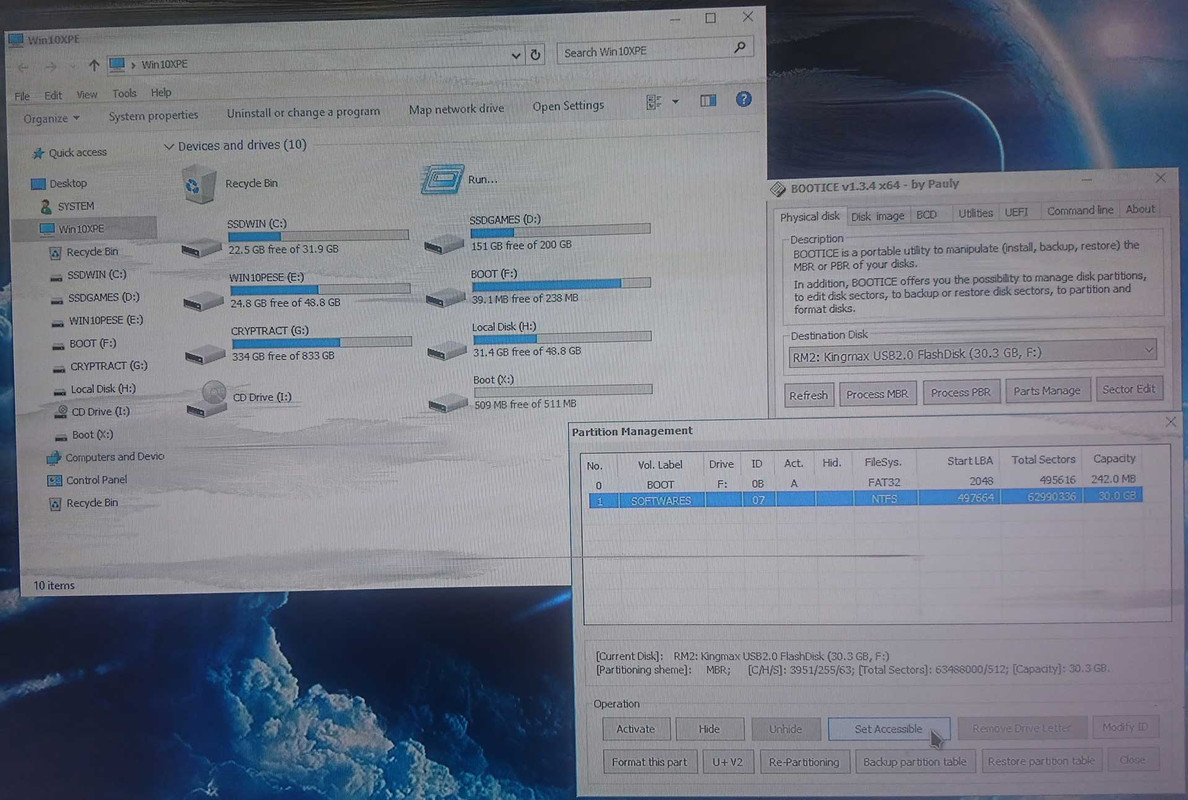Open the Organize dropdown

[52, 119]
